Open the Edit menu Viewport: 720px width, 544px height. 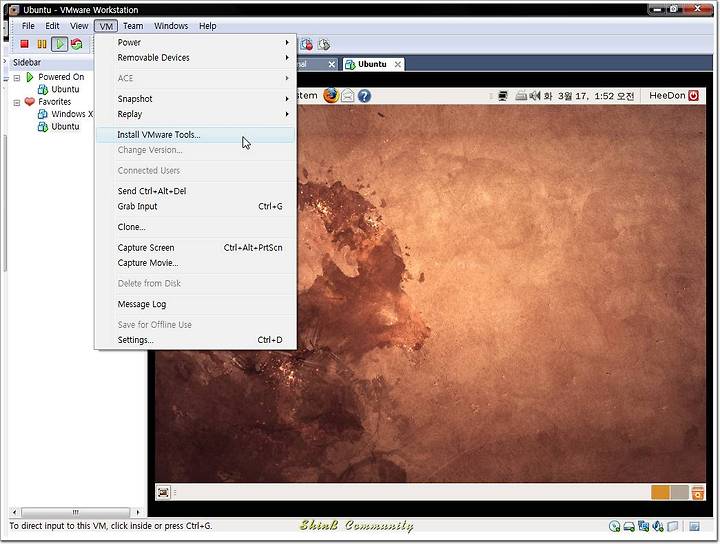(52, 26)
